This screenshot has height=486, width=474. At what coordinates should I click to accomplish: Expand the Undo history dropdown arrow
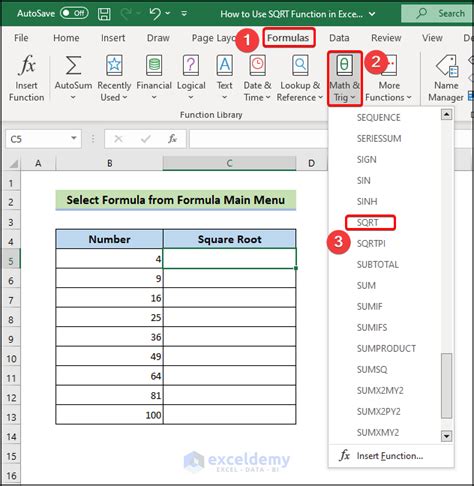tap(168, 13)
